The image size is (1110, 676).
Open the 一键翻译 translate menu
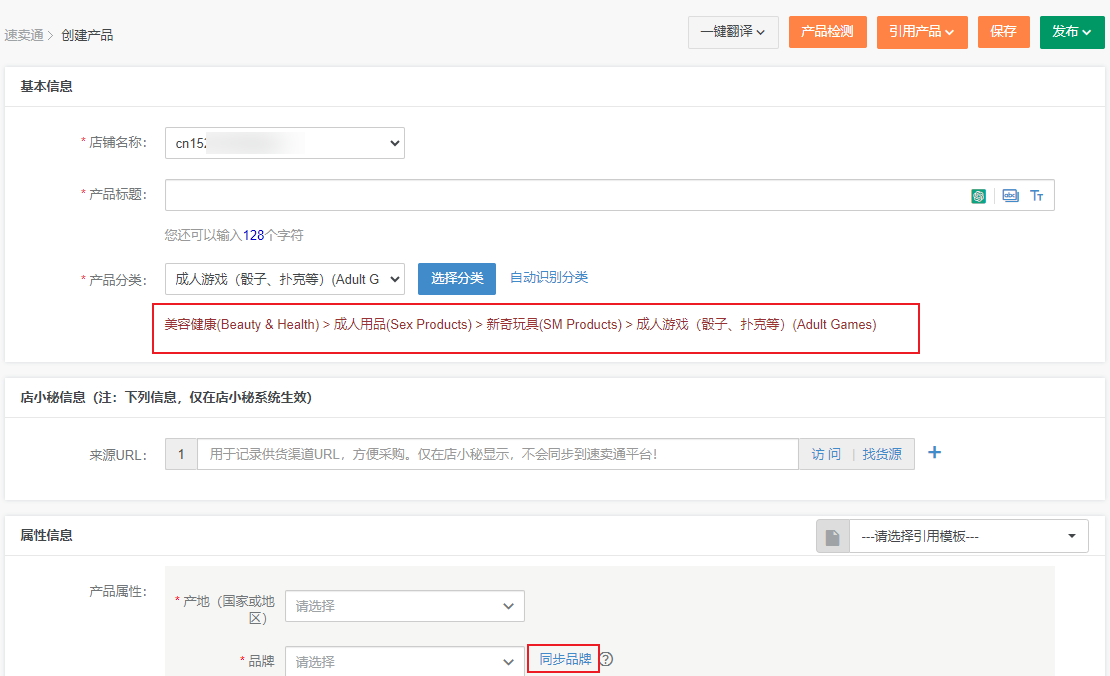(x=733, y=32)
